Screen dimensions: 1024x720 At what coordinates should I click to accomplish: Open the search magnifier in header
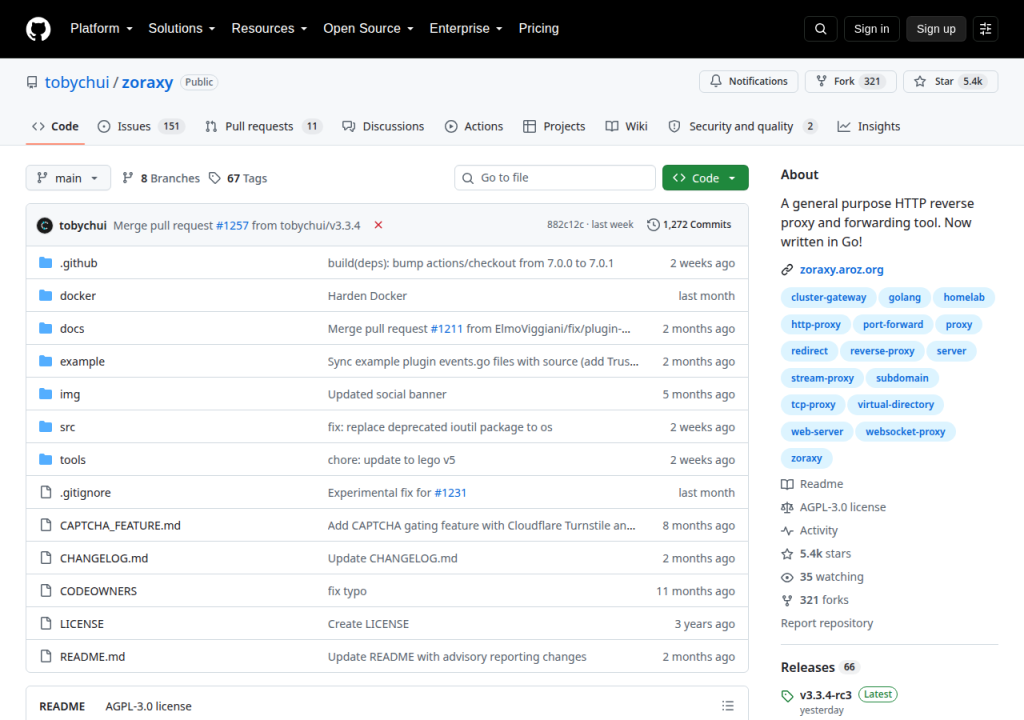point(820,29)
